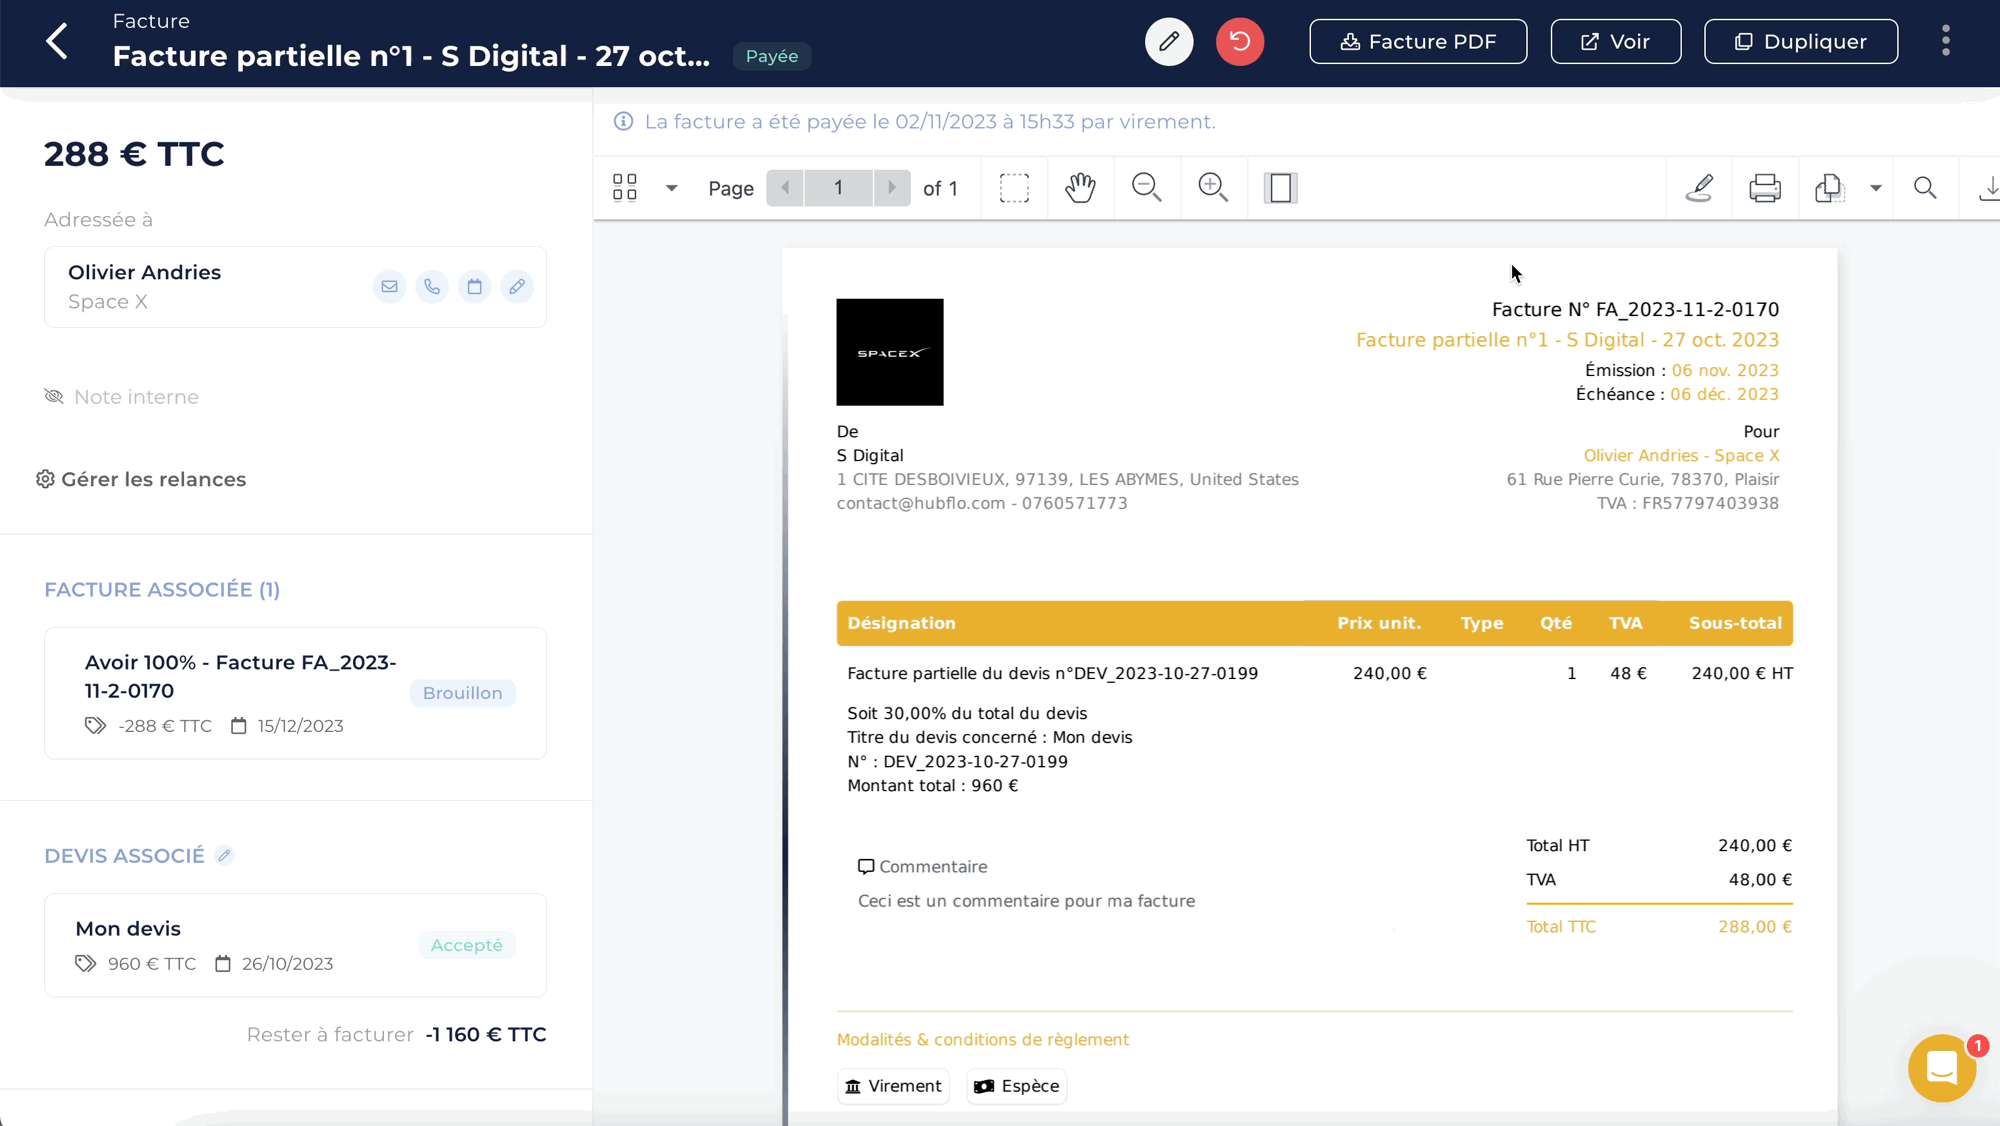Click the Payée status badge
The width and height of the screenshot is (2000, 1126).
click(772, 56)
